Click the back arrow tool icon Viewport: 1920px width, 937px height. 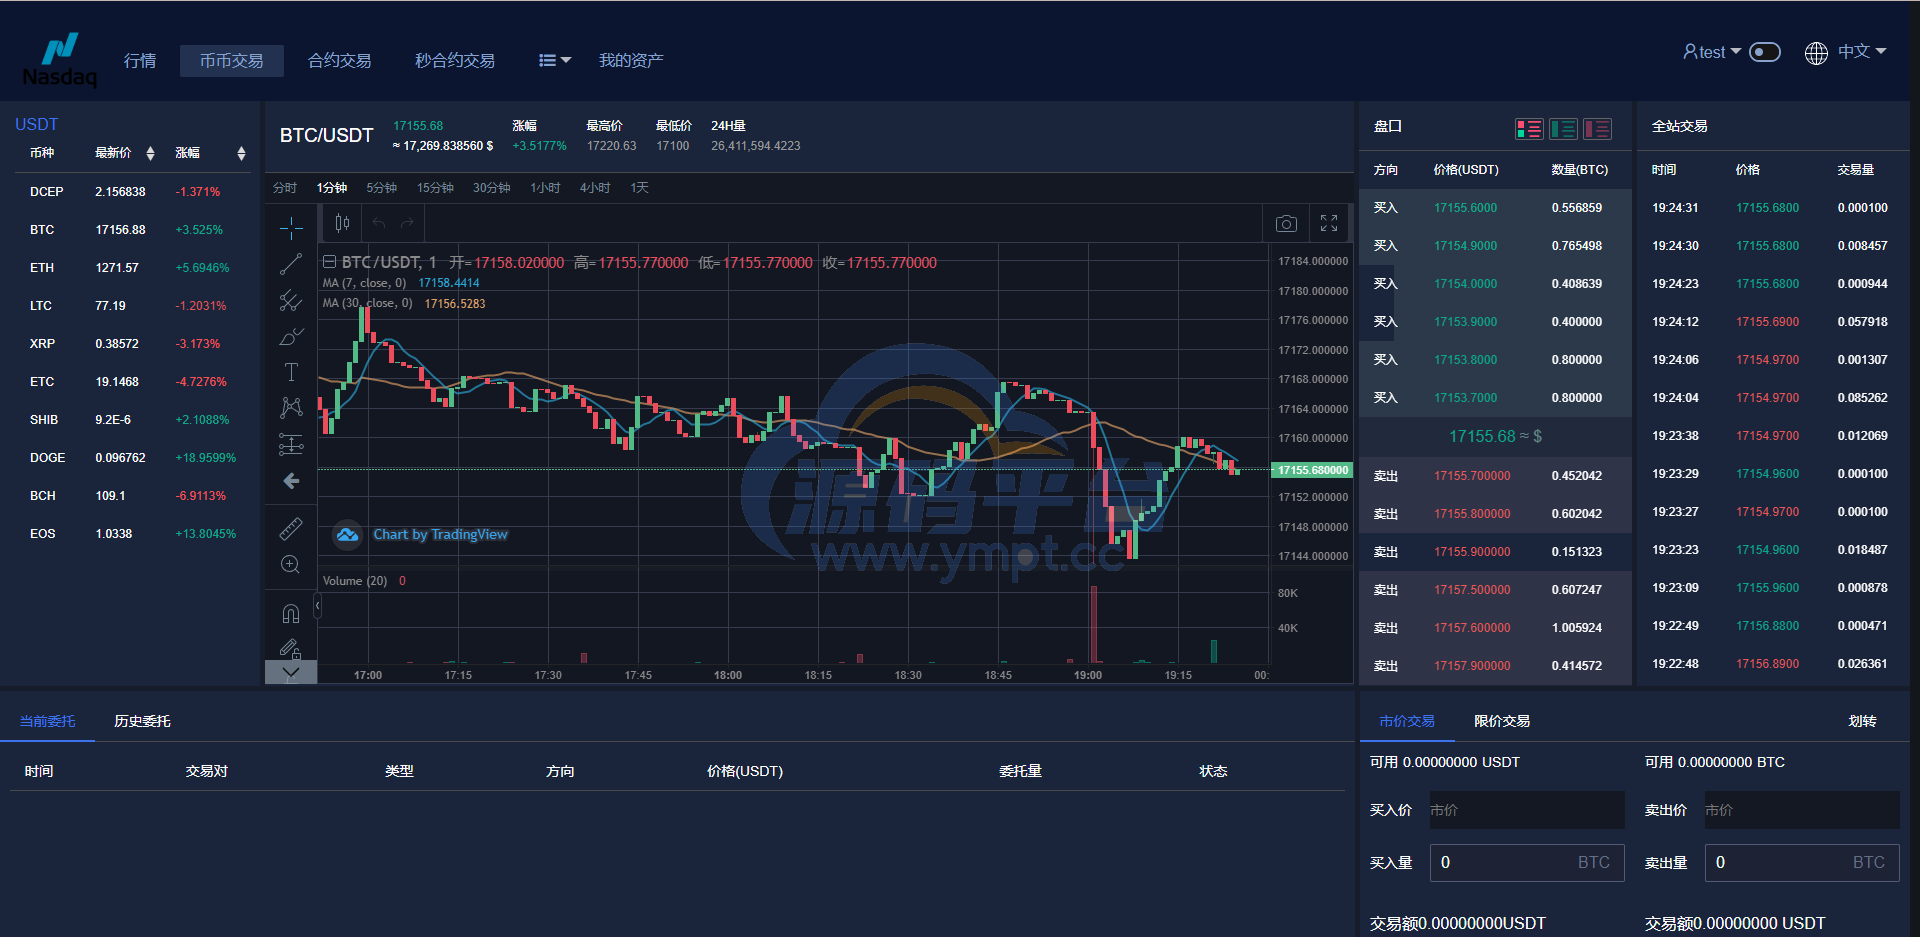coord(291,481)
